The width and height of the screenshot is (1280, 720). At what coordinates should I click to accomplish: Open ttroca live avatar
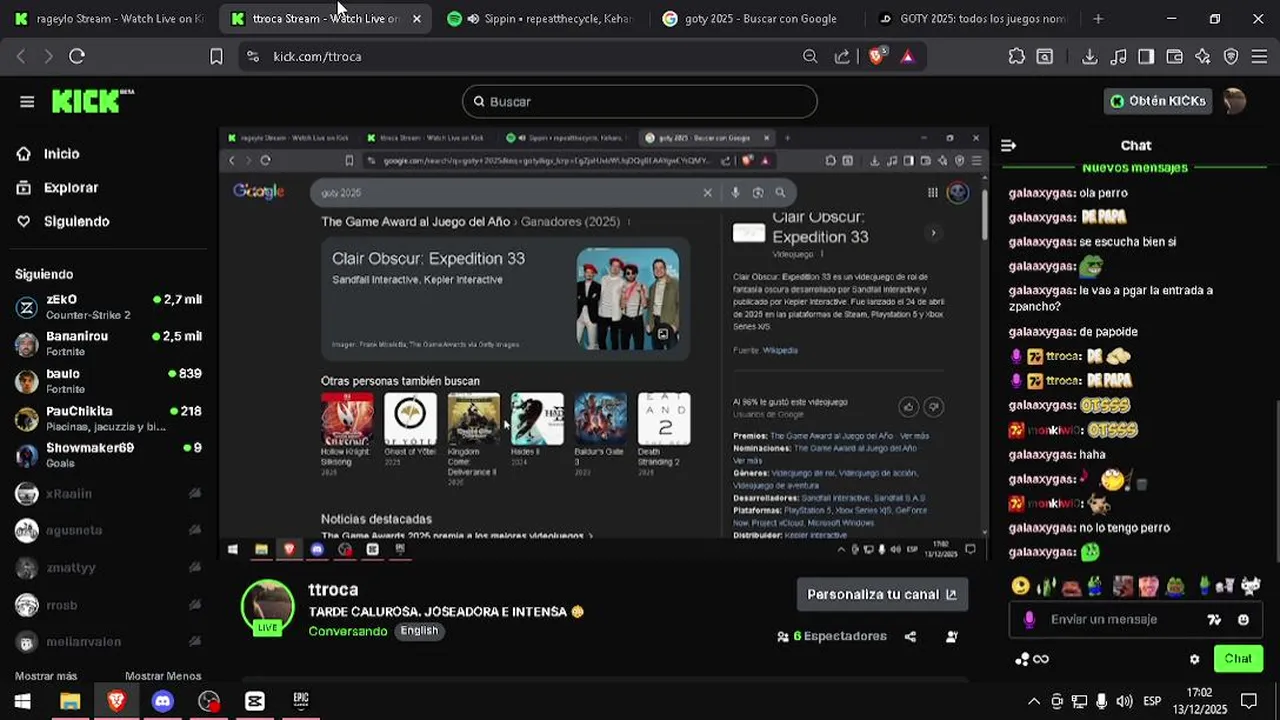267,606
